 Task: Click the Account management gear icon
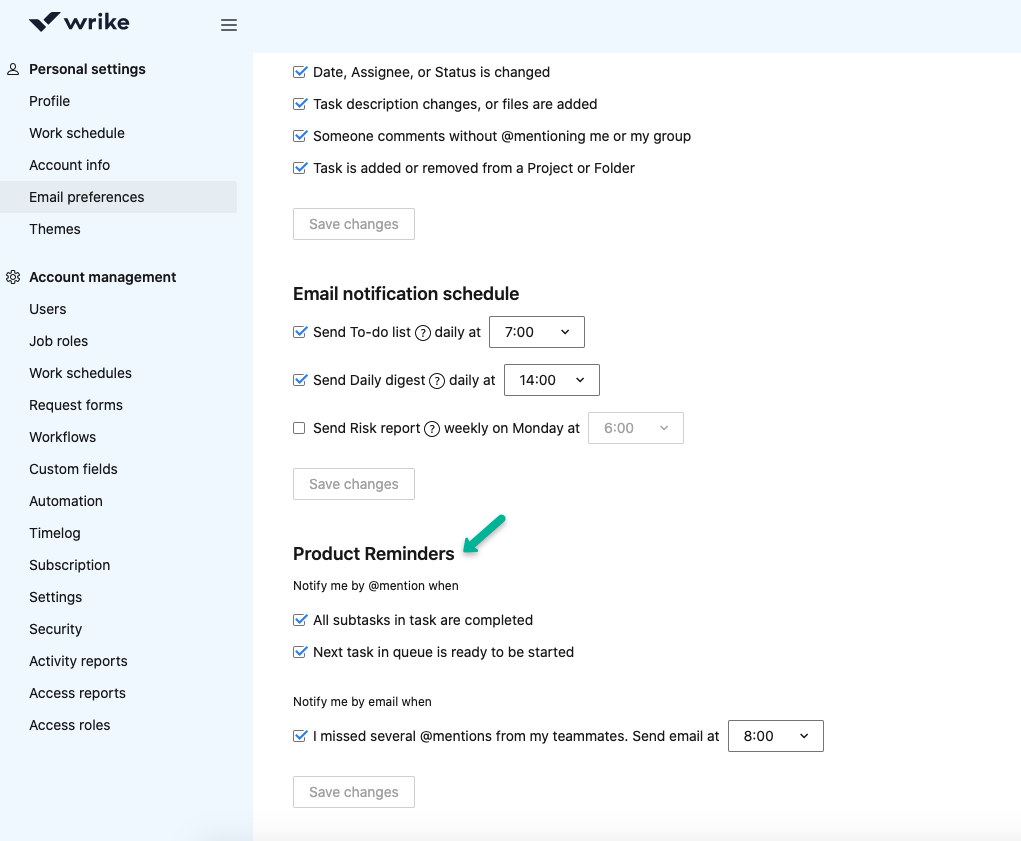(13, 277)
